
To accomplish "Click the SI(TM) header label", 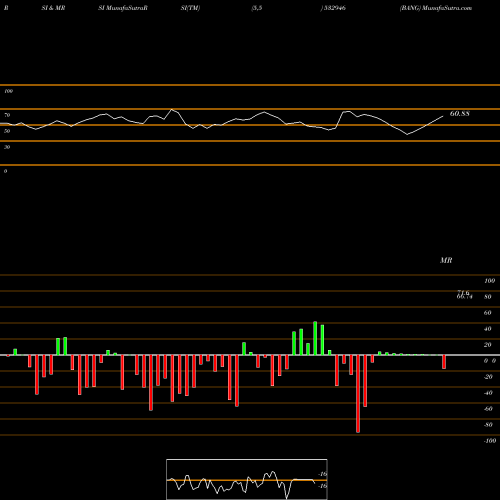I will (x=191, y=8).
